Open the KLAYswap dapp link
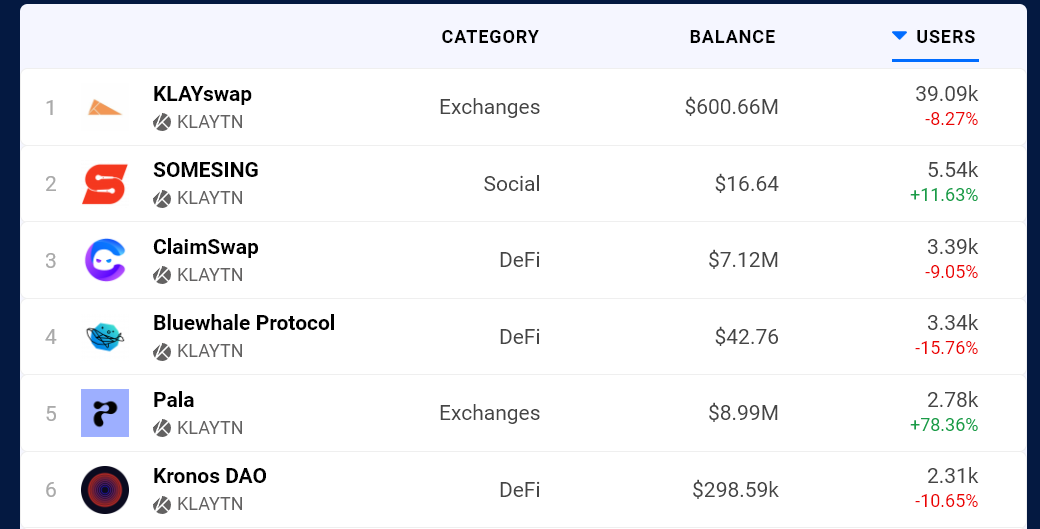This screenshot has height=529, width=1040. [x=202, y=94]
